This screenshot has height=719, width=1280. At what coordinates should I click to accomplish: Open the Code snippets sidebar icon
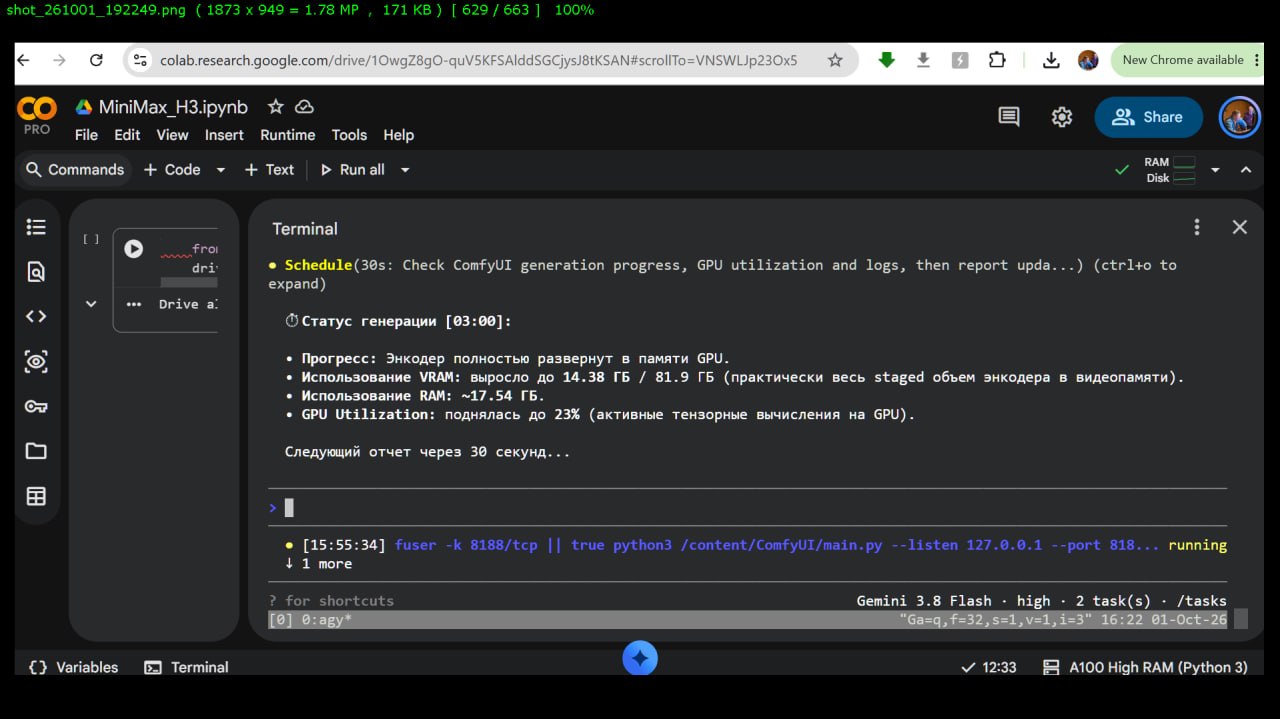36,316
